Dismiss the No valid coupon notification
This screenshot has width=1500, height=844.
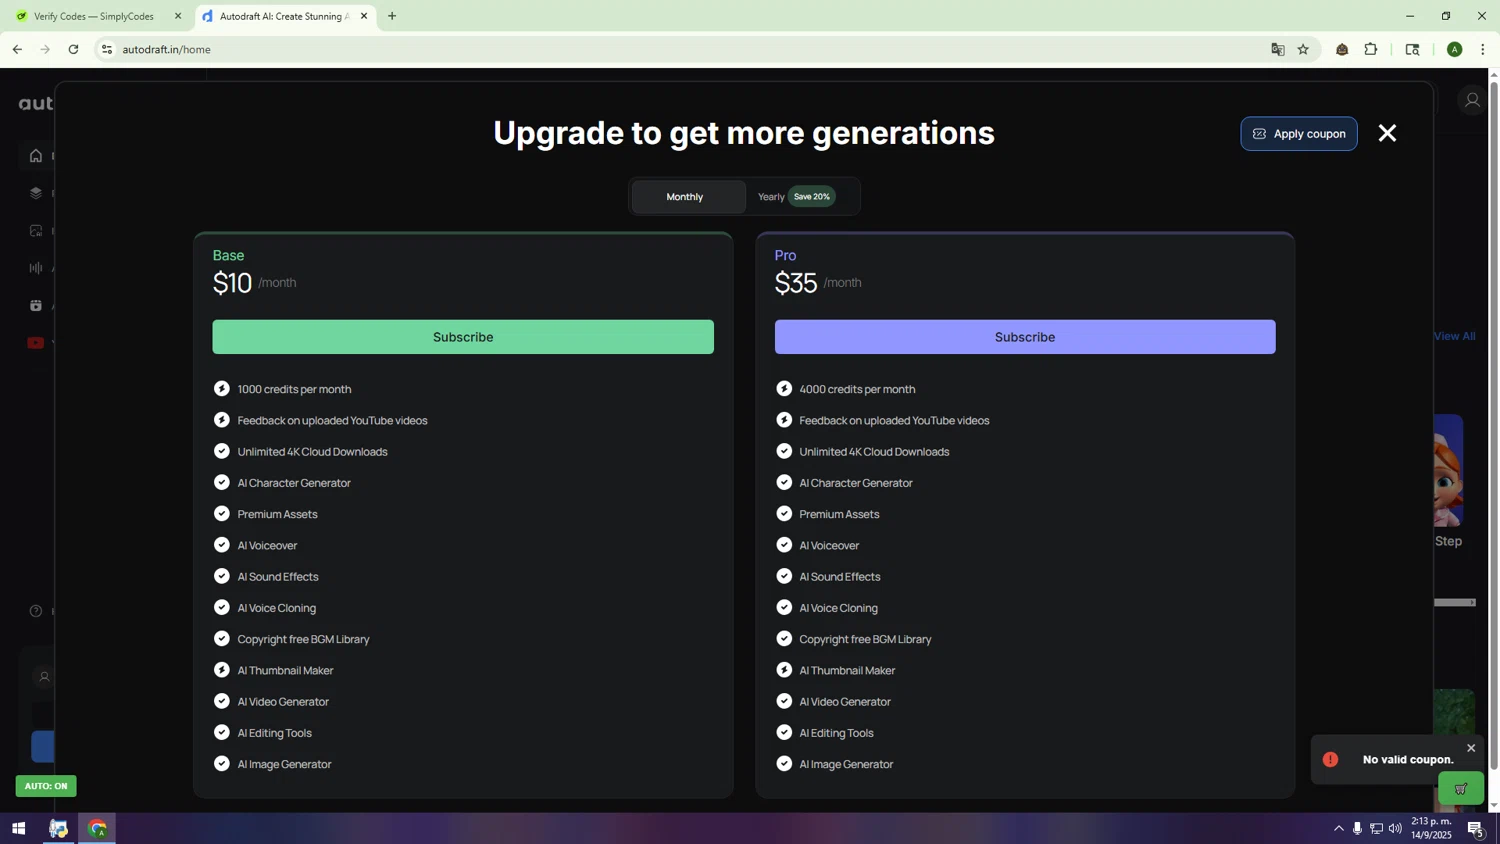(1471, 748)
